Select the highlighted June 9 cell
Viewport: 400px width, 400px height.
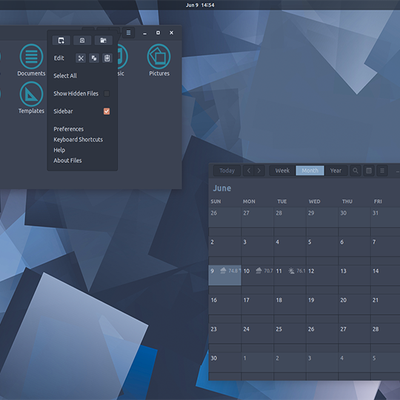coord(225,275)
